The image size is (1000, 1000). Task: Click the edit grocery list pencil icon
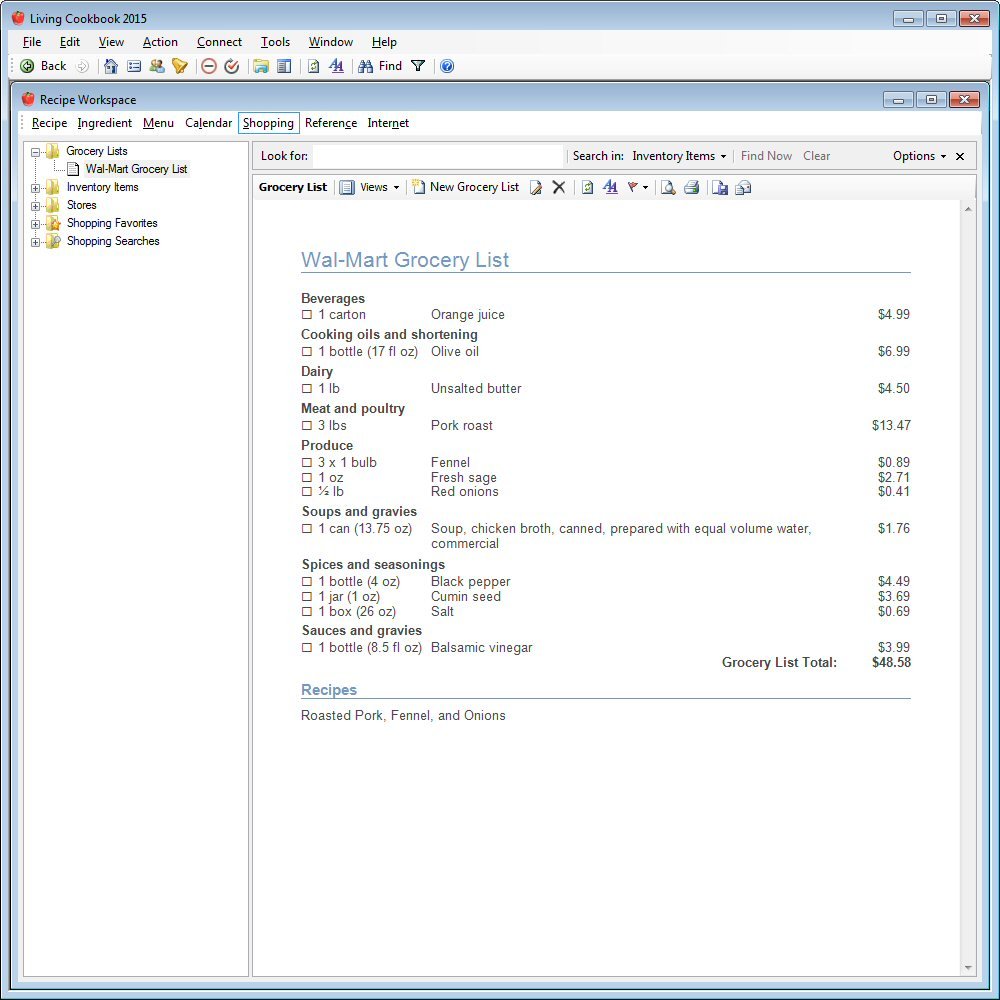coord(536,187)
